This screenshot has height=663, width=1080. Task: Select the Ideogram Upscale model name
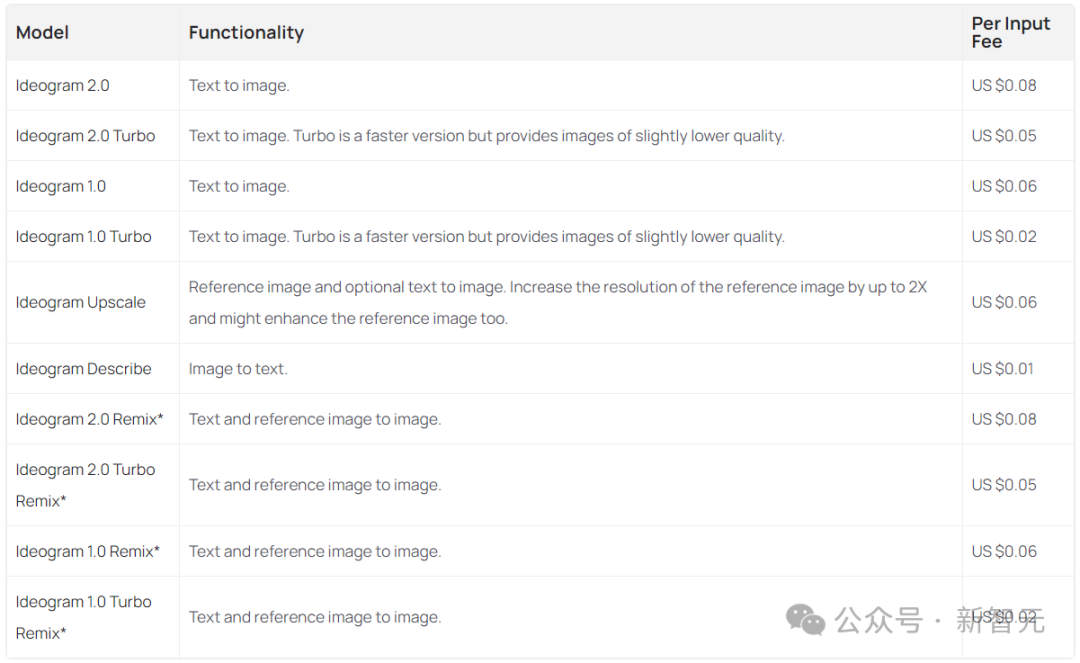coord(80,303)
